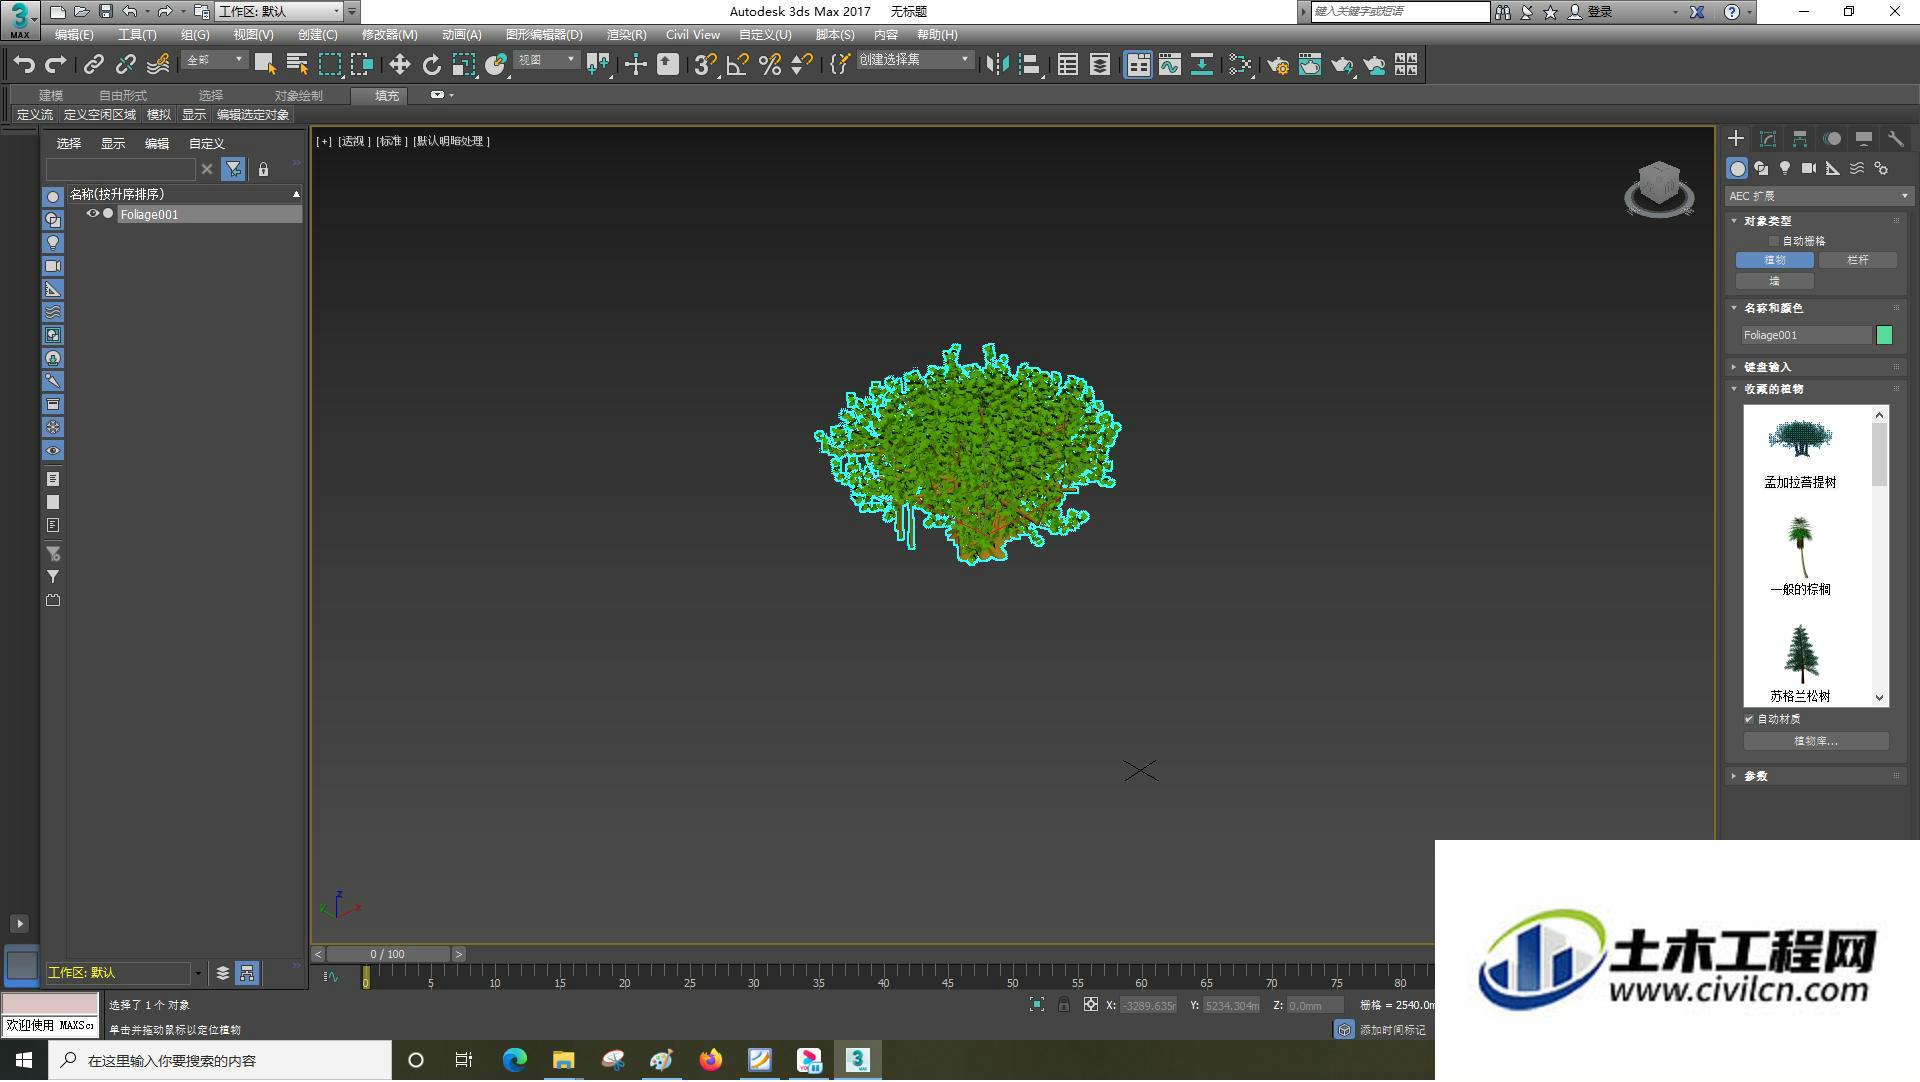Activate Select and Rotate tool

[431, 65]
